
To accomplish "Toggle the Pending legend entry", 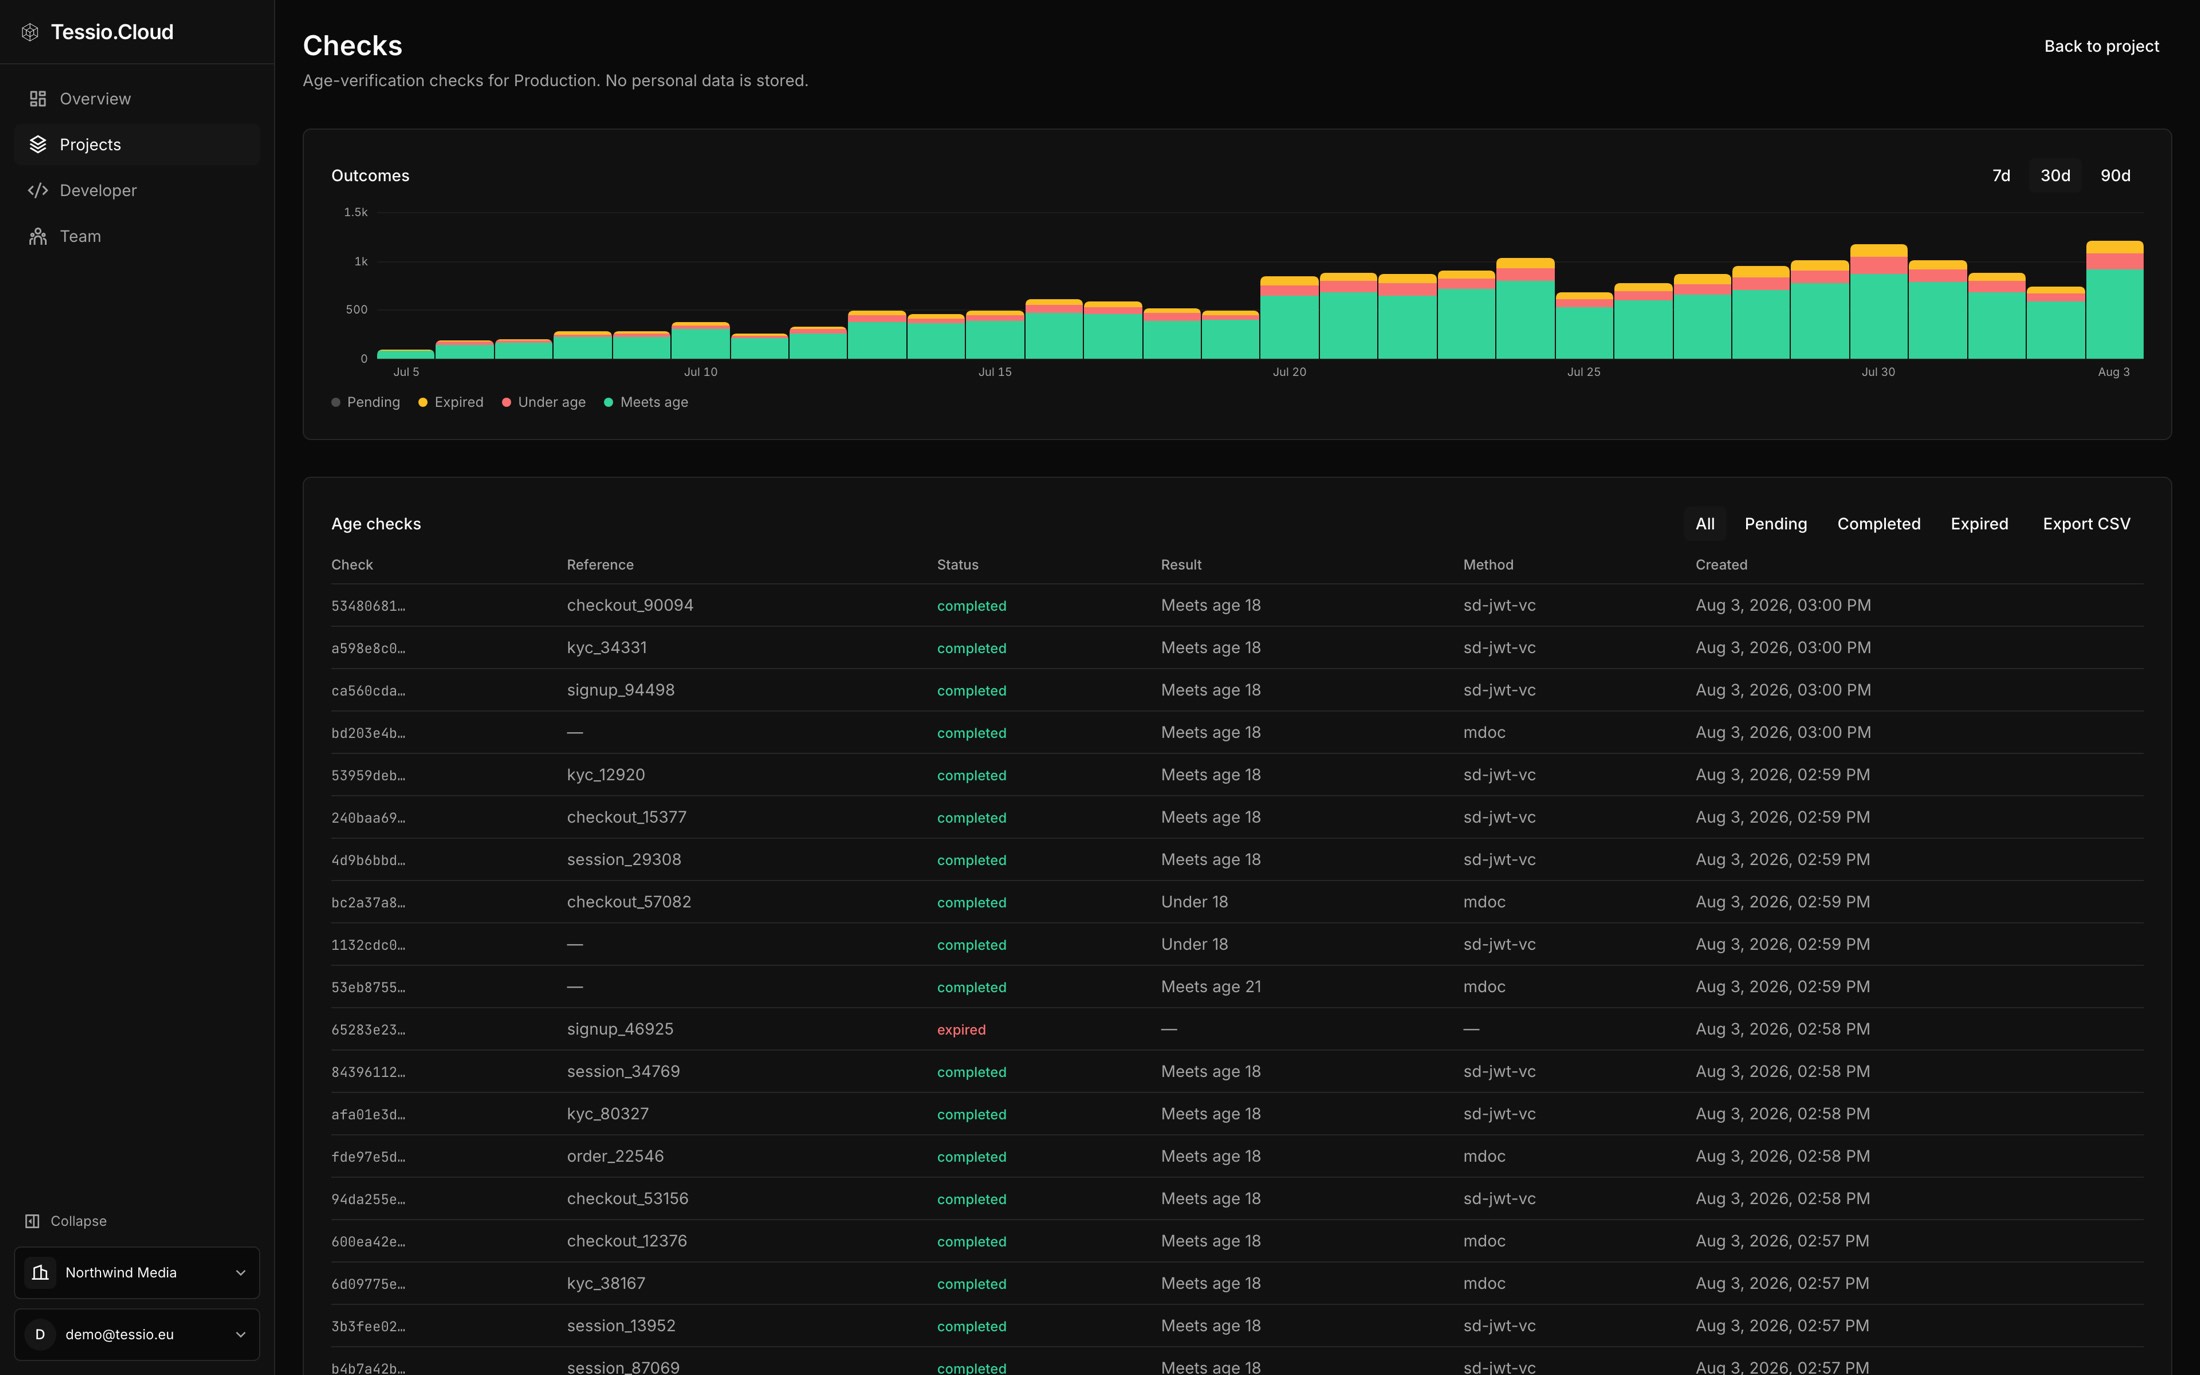I will [x=366, y=402].
